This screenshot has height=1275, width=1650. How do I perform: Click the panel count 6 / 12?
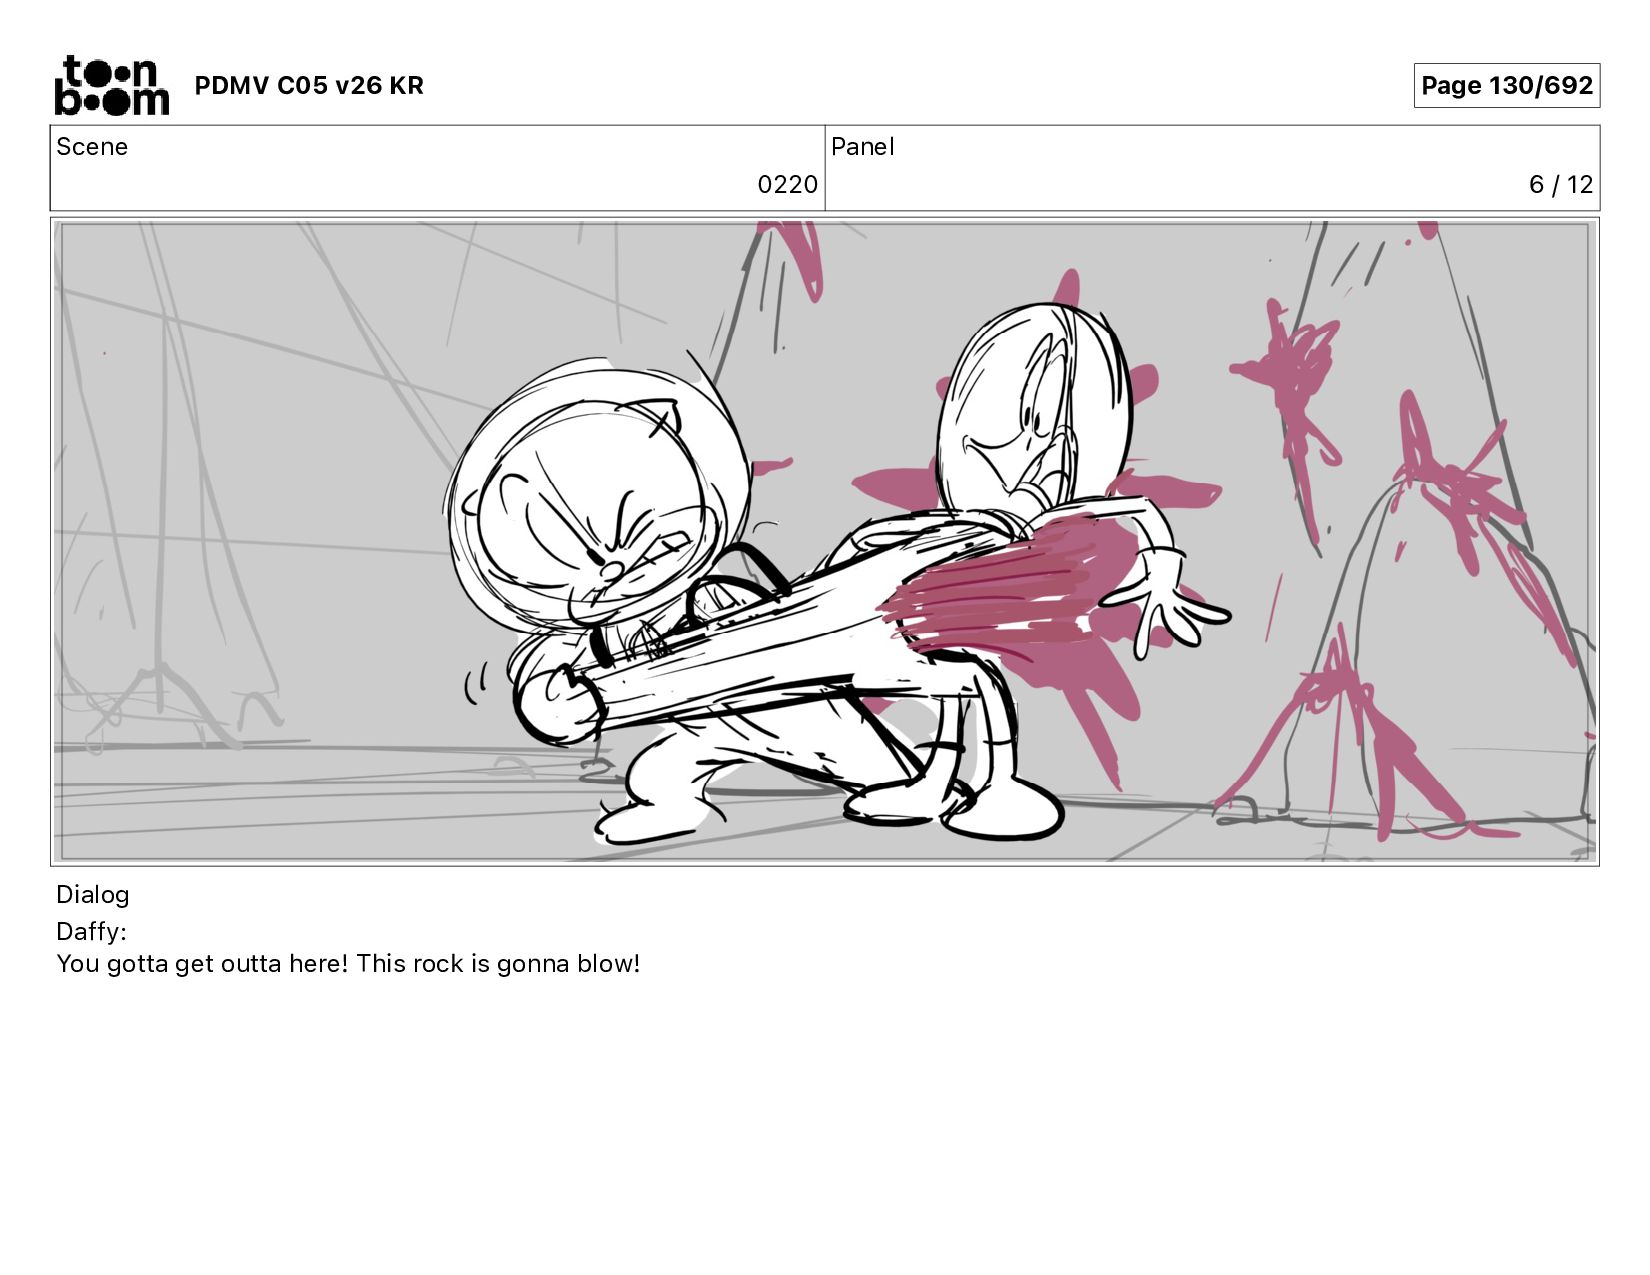(1560, 185)
